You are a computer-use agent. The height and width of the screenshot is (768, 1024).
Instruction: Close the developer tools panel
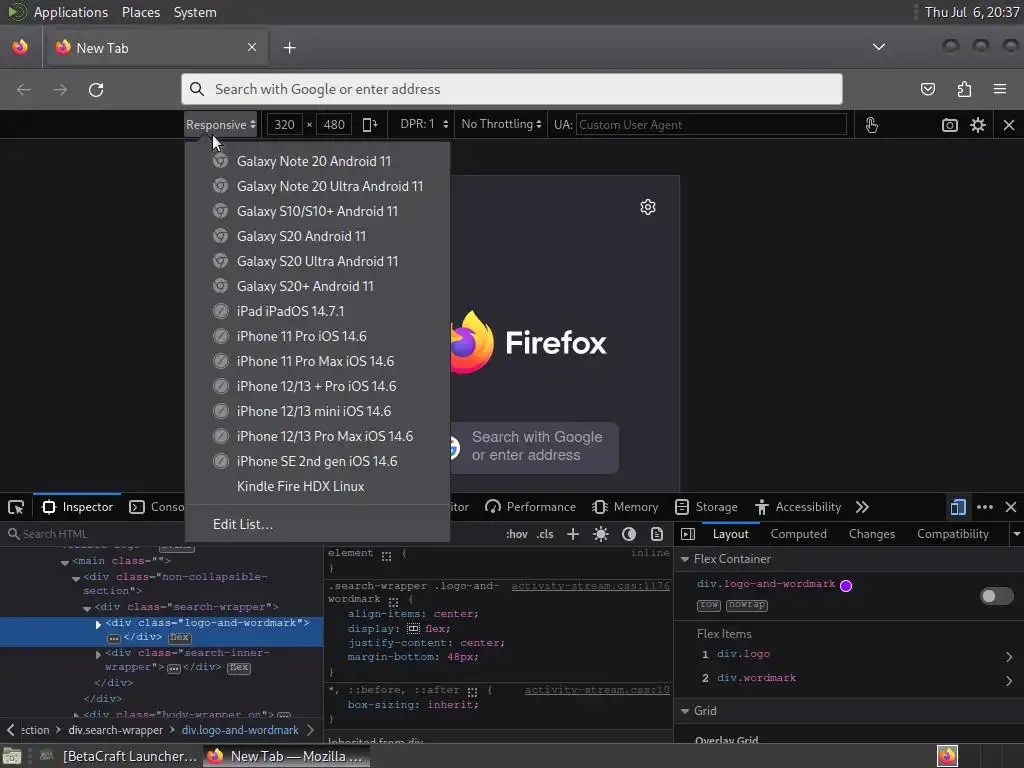(x=1011, y=507)
